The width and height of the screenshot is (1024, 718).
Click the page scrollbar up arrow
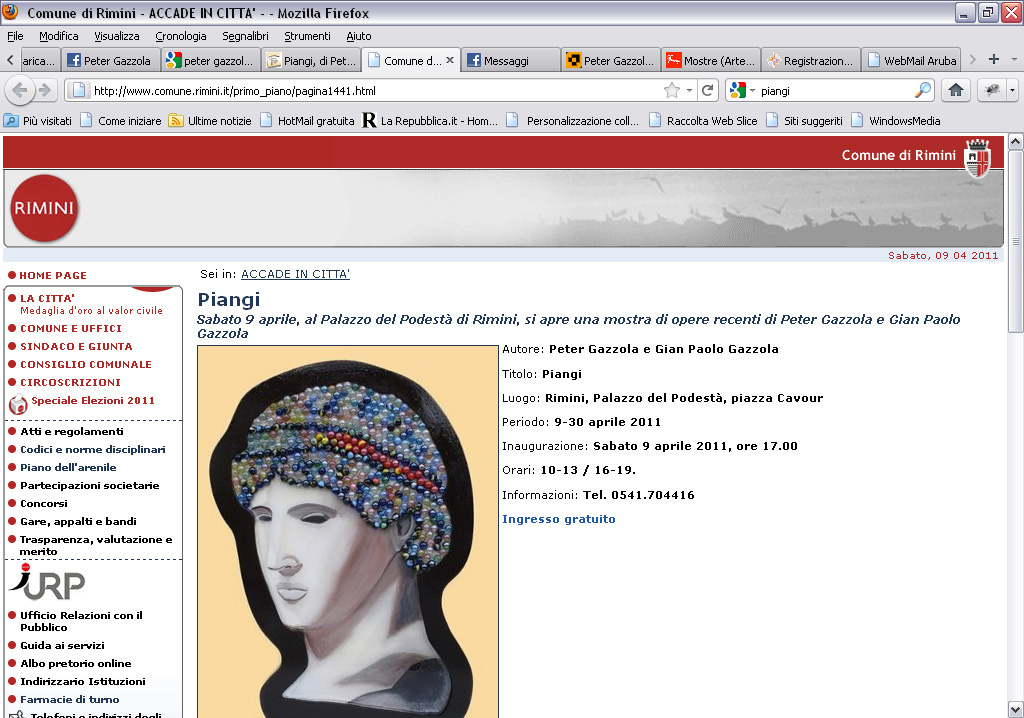(1015, 142)
